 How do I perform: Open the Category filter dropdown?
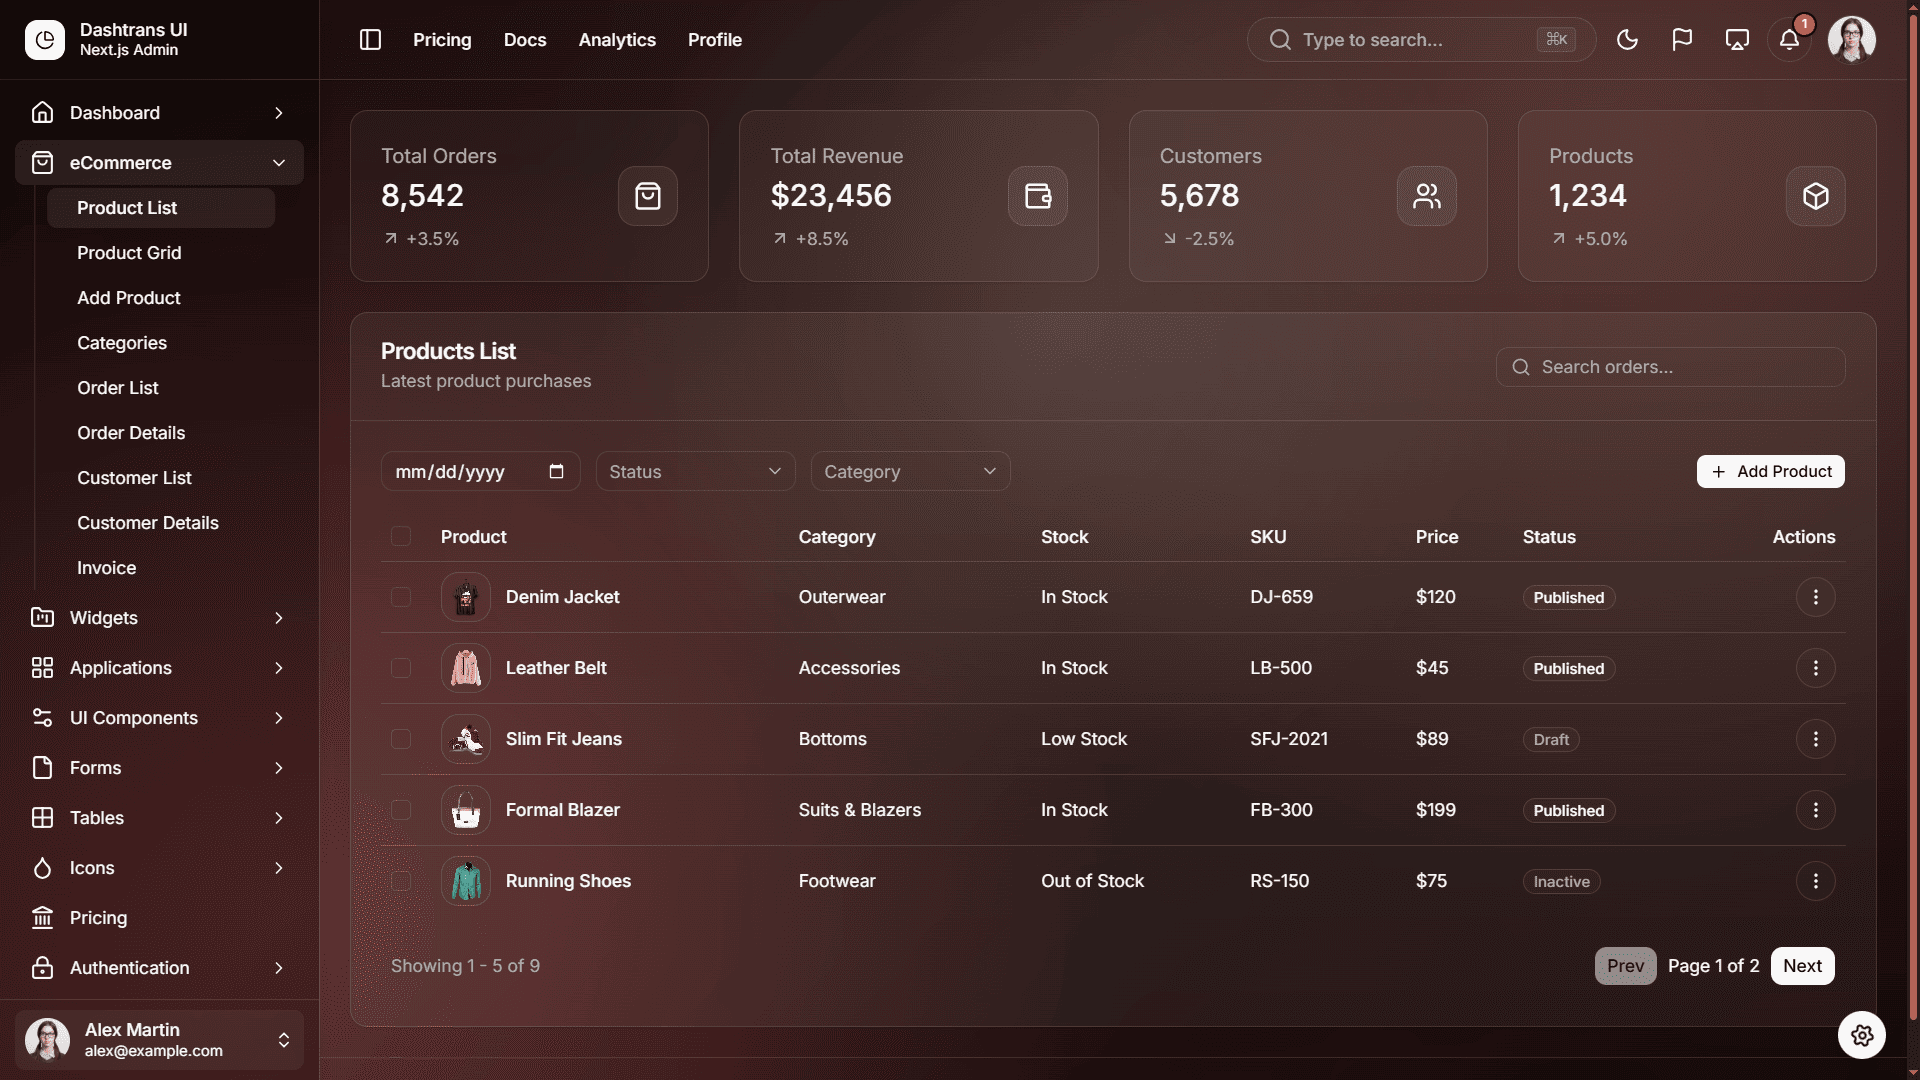pyautogui.click(x=910, y=471)
